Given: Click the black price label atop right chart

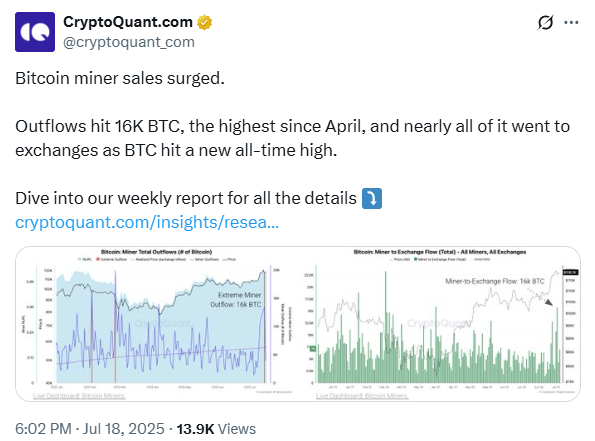Looking at the screenshot, I should click(x=570, y=272).
